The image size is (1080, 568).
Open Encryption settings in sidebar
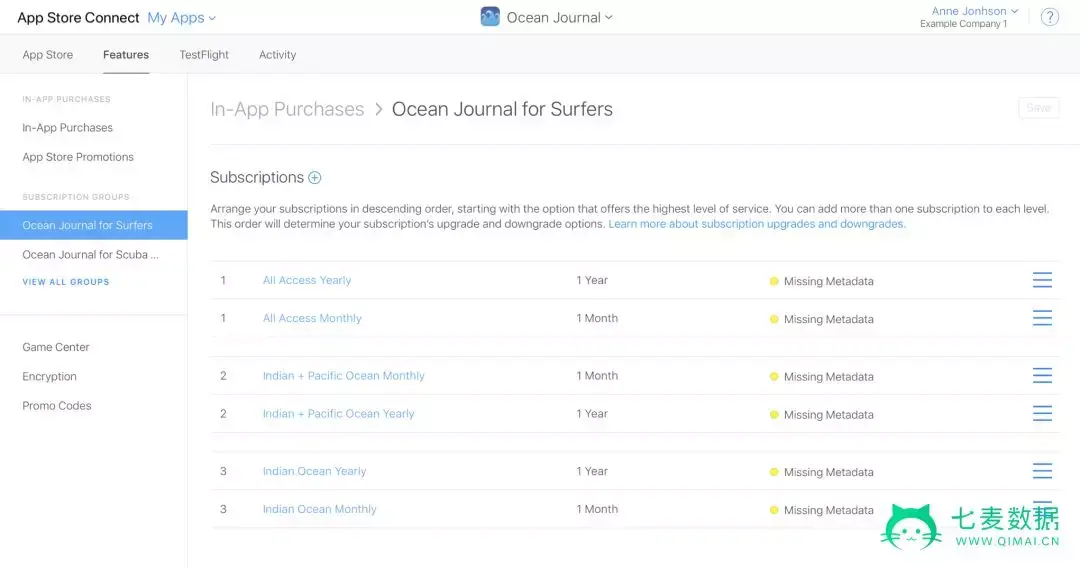coord(50,377)
